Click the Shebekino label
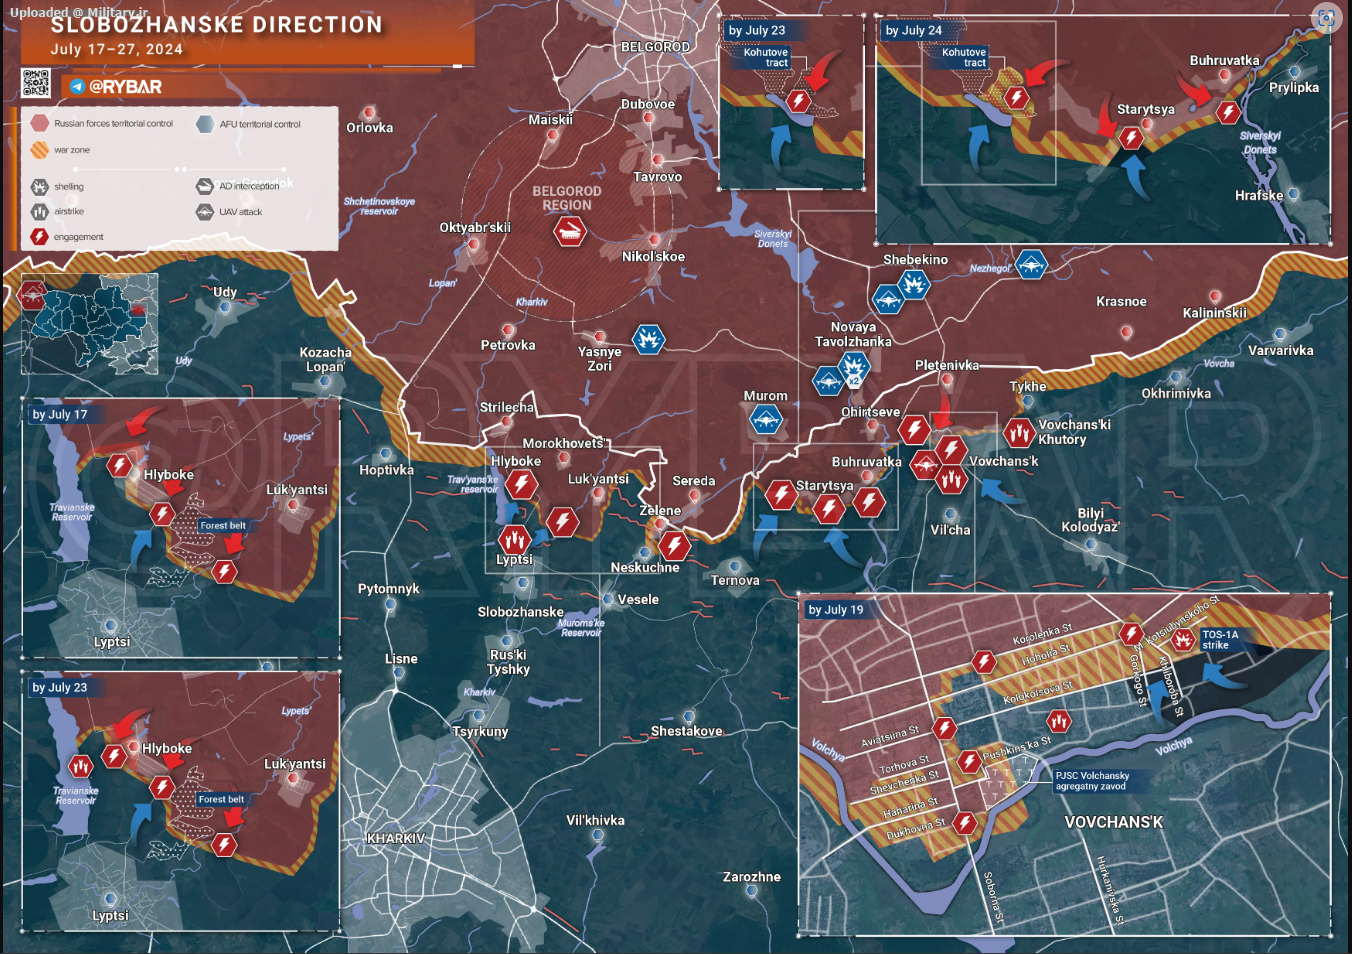 [915, 259]
